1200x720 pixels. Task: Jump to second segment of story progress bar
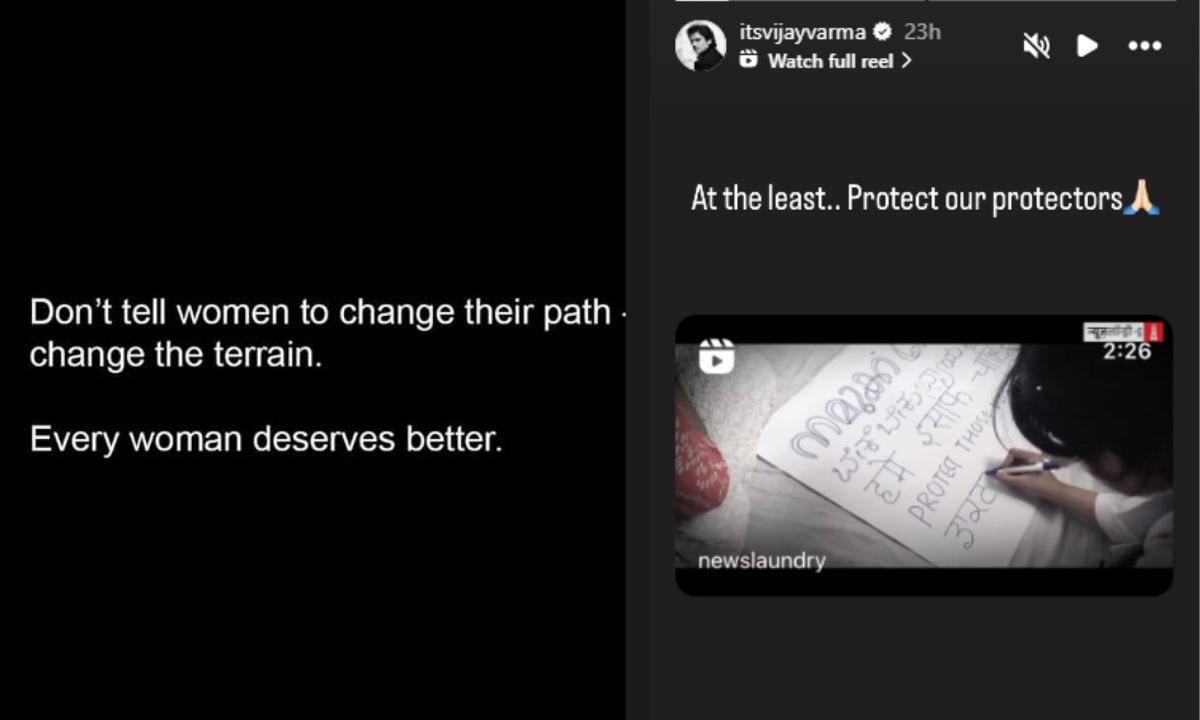tap(1053, 1)
